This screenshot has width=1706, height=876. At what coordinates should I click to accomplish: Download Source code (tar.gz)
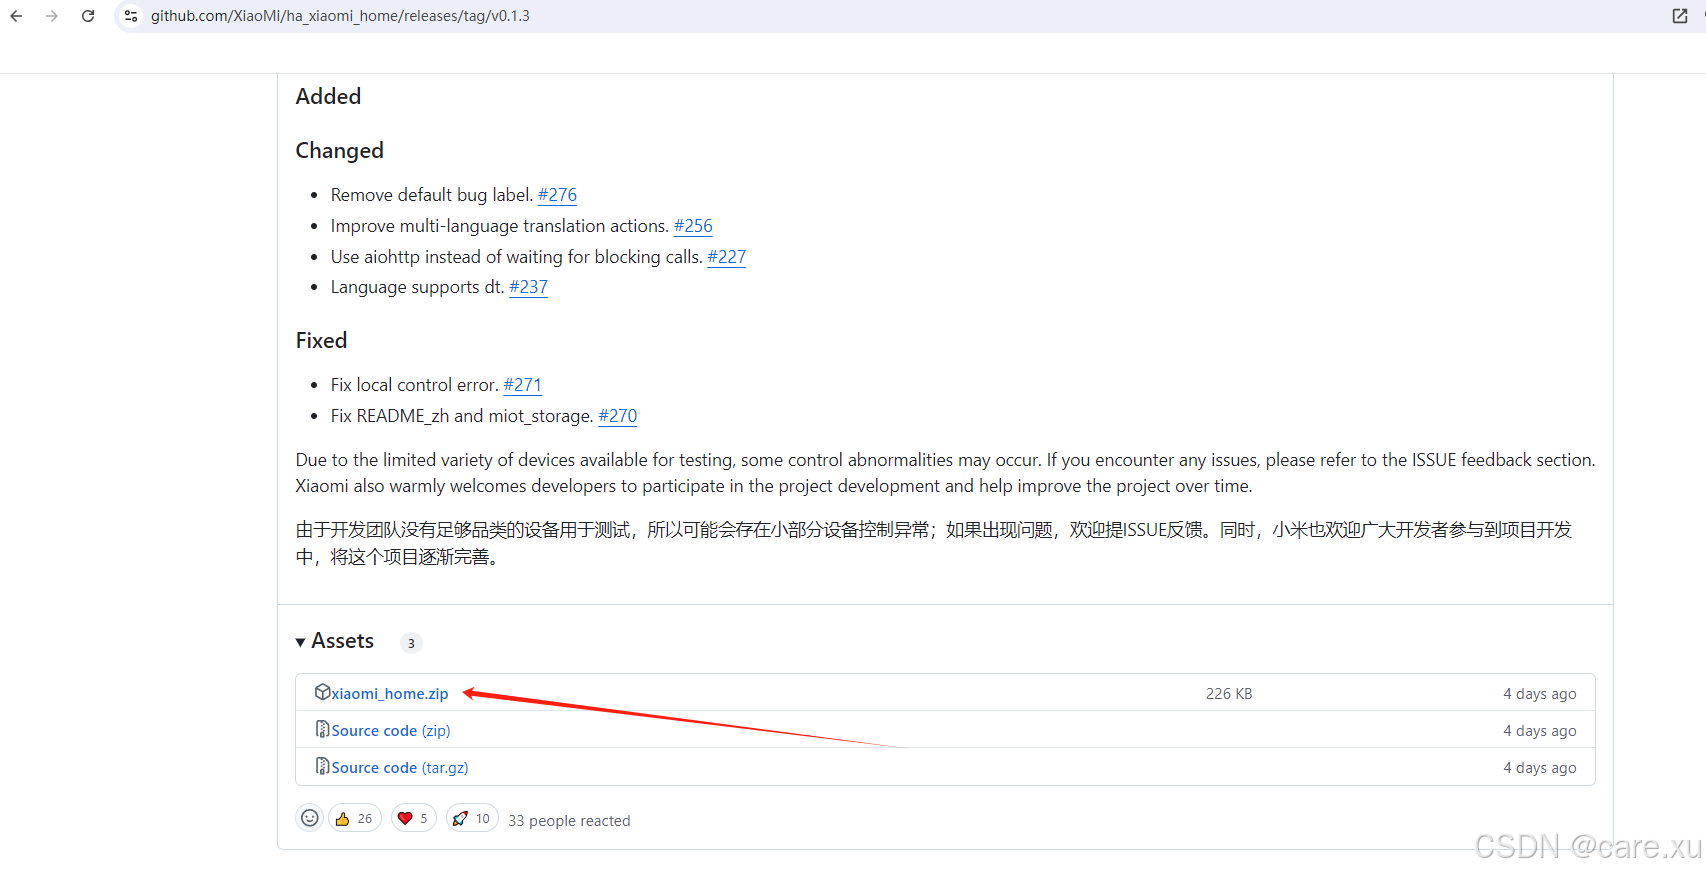coord(400,768)
